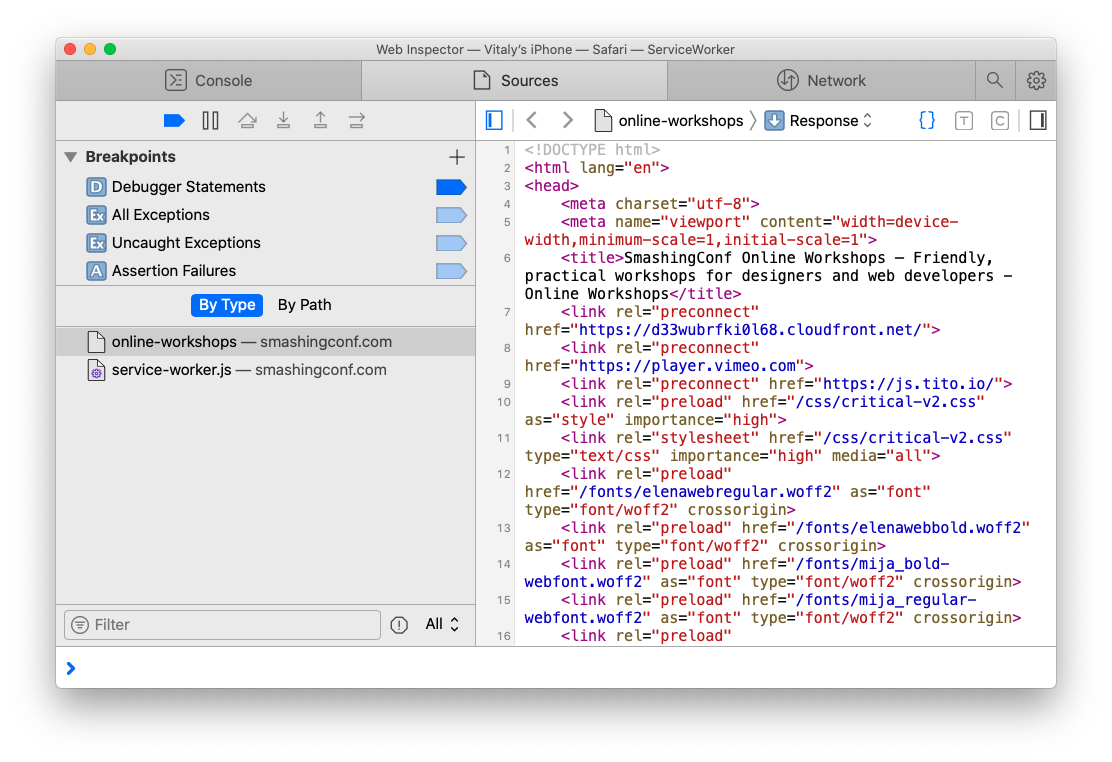Collapse the Breakpoints section

point(71,157)
